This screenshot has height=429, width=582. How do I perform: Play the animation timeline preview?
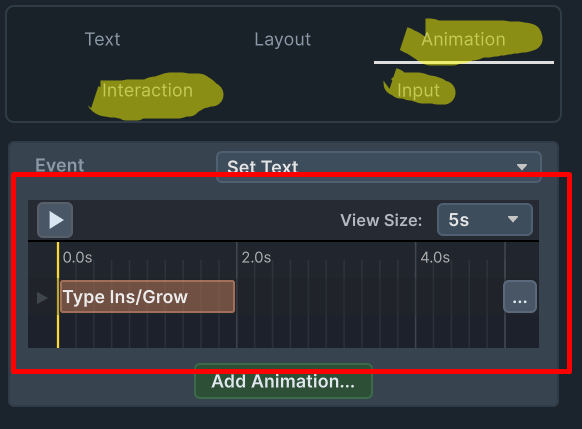pos(55,220)
